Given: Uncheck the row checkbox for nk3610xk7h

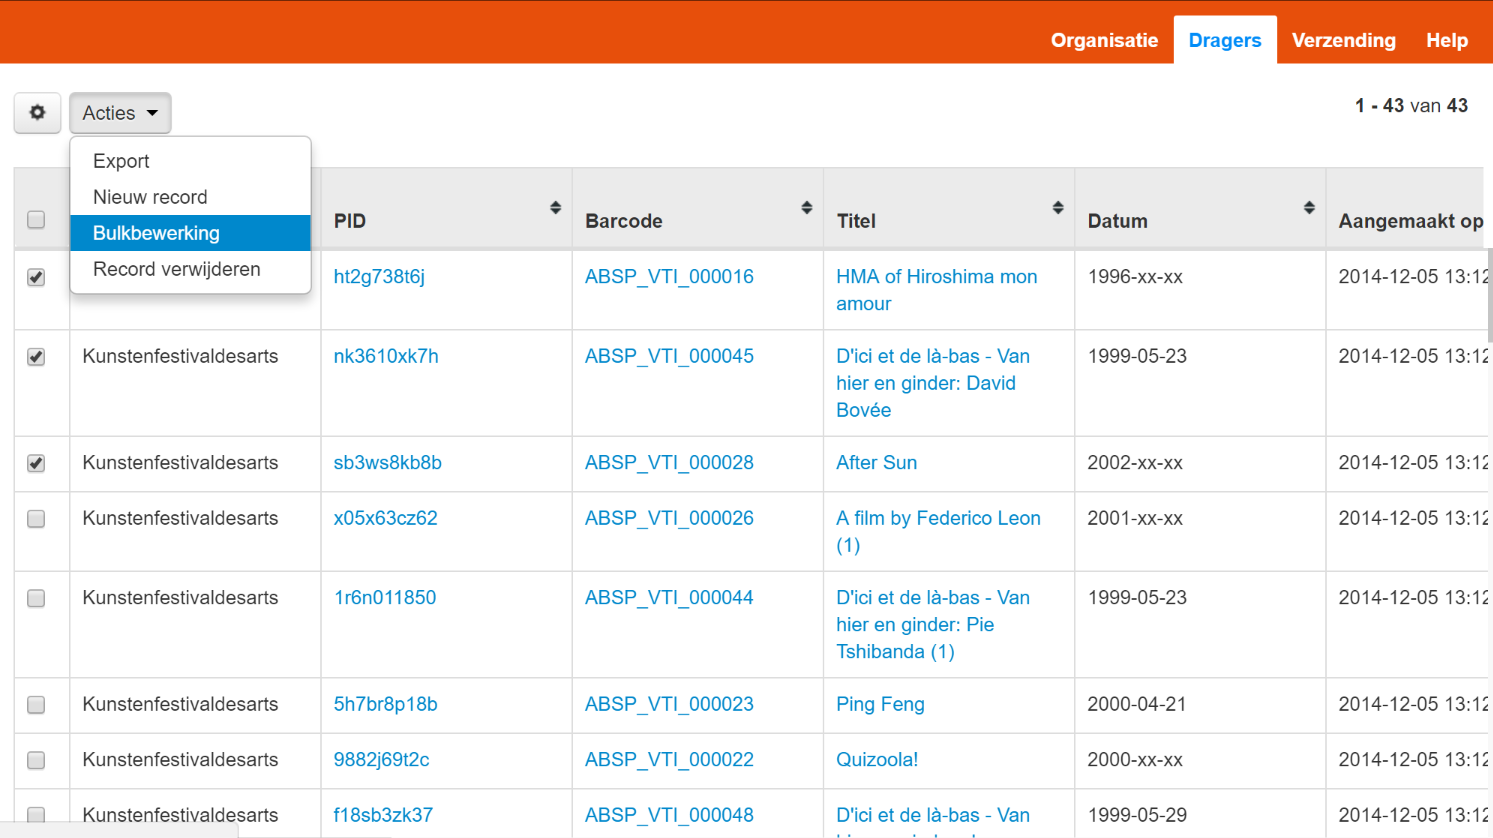Looking at the screenshot, I should (x=36, y=357).
